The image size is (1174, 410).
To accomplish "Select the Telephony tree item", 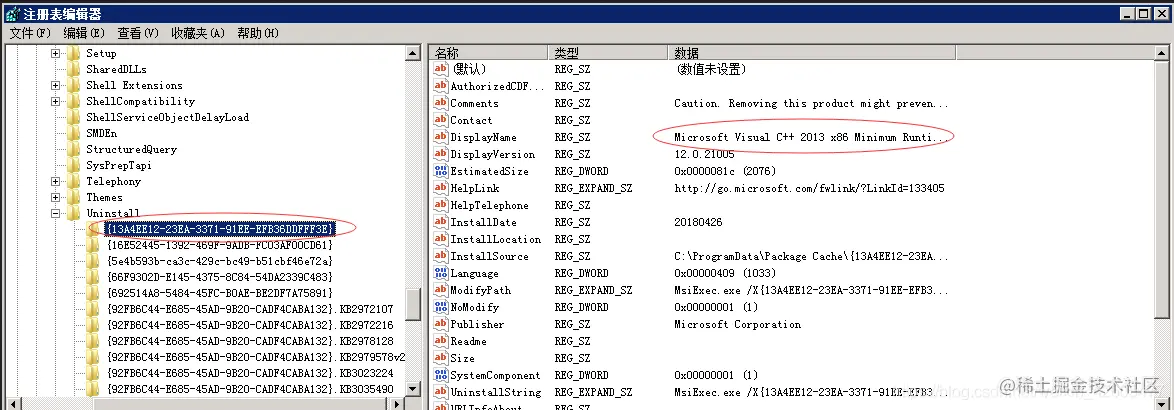I will click(x=113, y=181).
